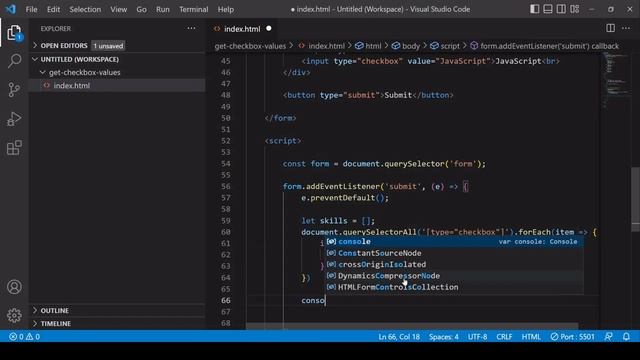Open the Accounts menu icon

tap(14, 287)
